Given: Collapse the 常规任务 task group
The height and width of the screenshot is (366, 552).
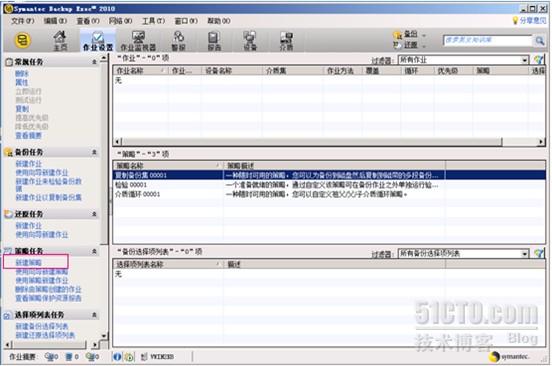Looking at the screenshot, I should 94,62.
